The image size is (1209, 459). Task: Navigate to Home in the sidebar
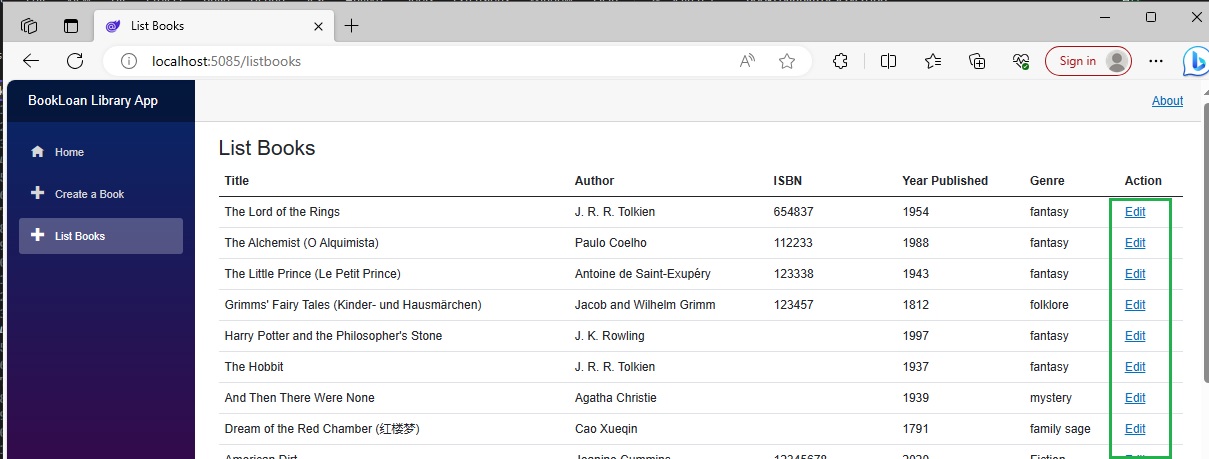[100, 152]
